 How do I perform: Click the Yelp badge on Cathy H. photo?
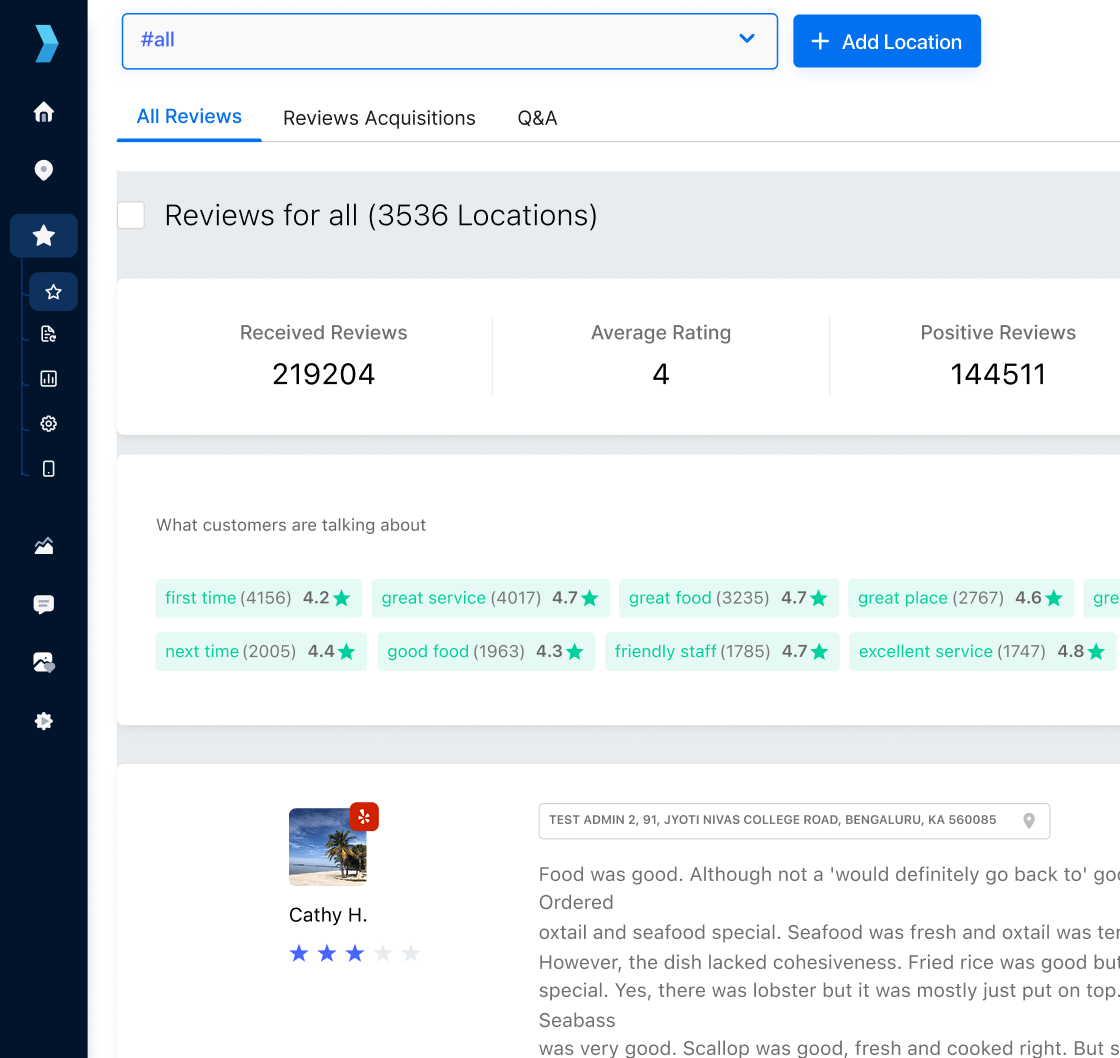(364, 817)
